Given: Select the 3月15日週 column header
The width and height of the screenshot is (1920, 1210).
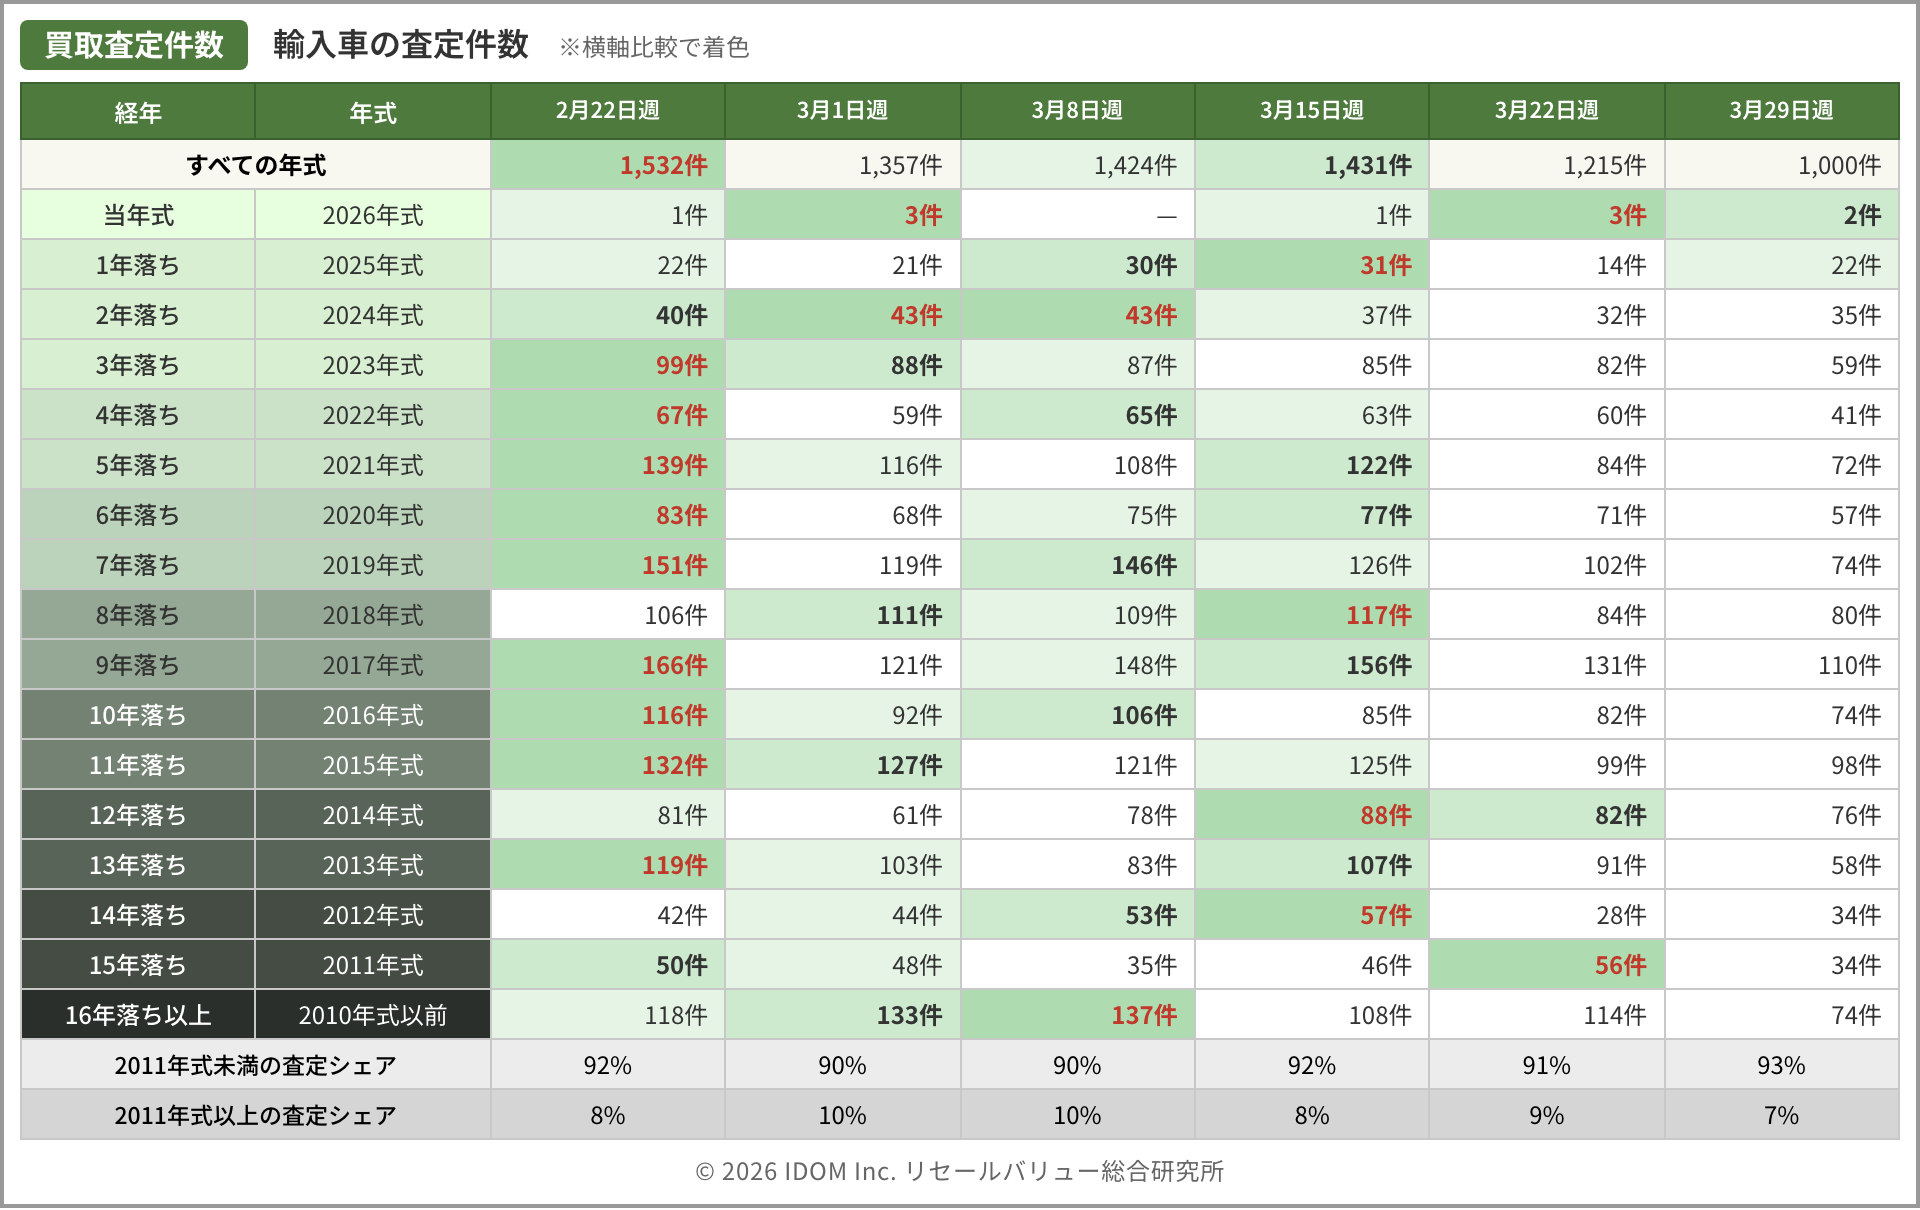Looking at the screenshot, I should click(1311, 110).
